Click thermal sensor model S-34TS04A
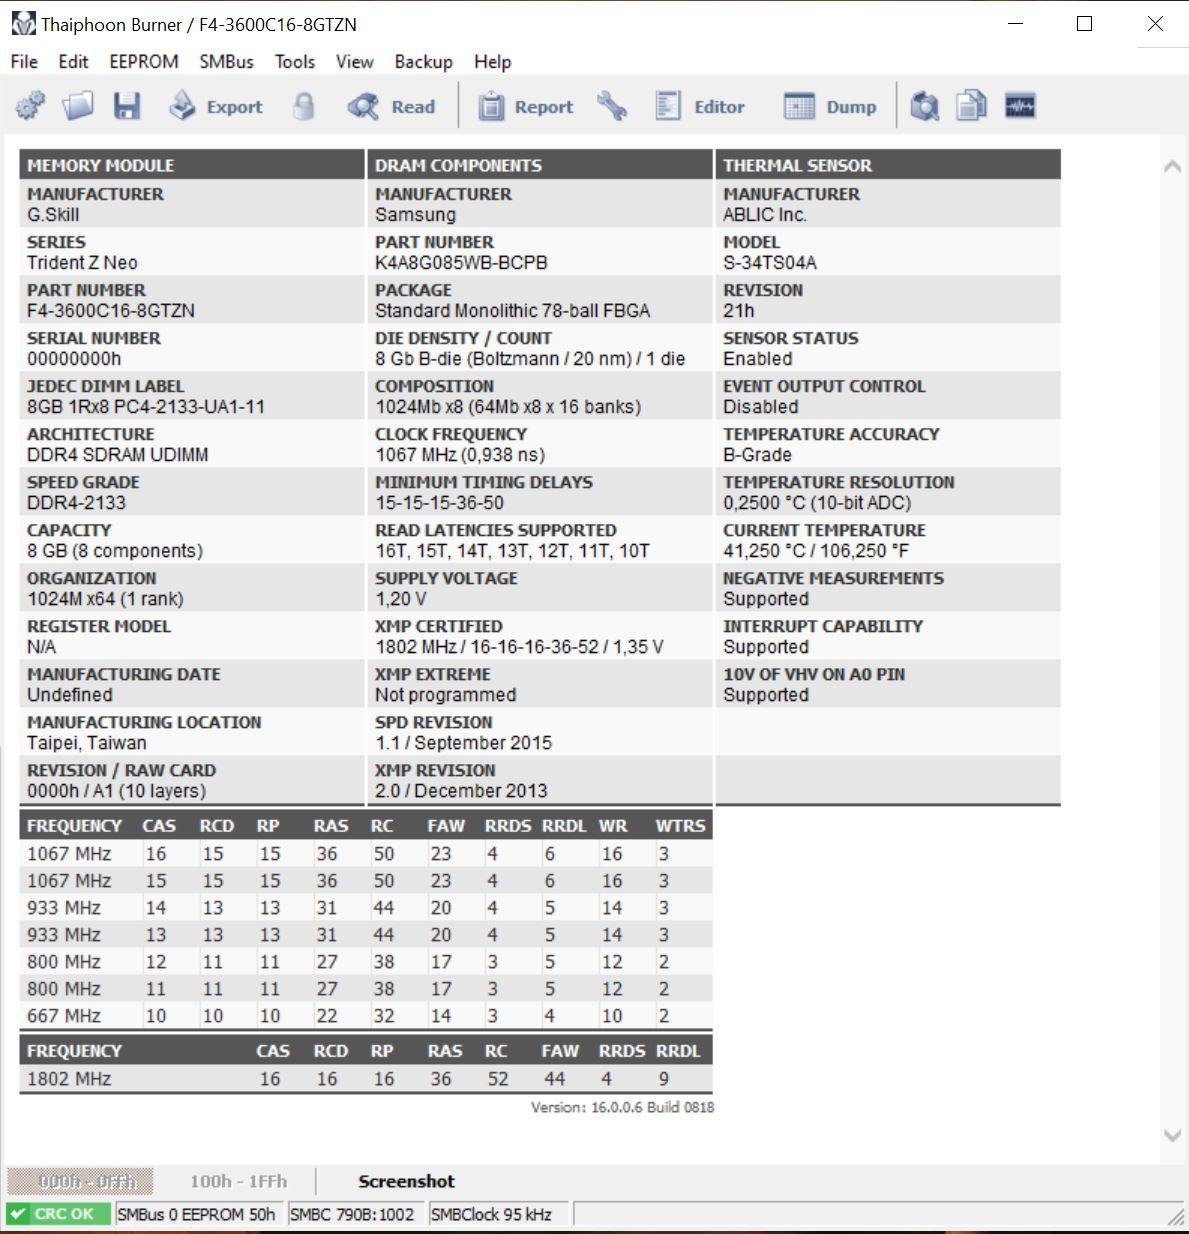 (x=770, y=263)
